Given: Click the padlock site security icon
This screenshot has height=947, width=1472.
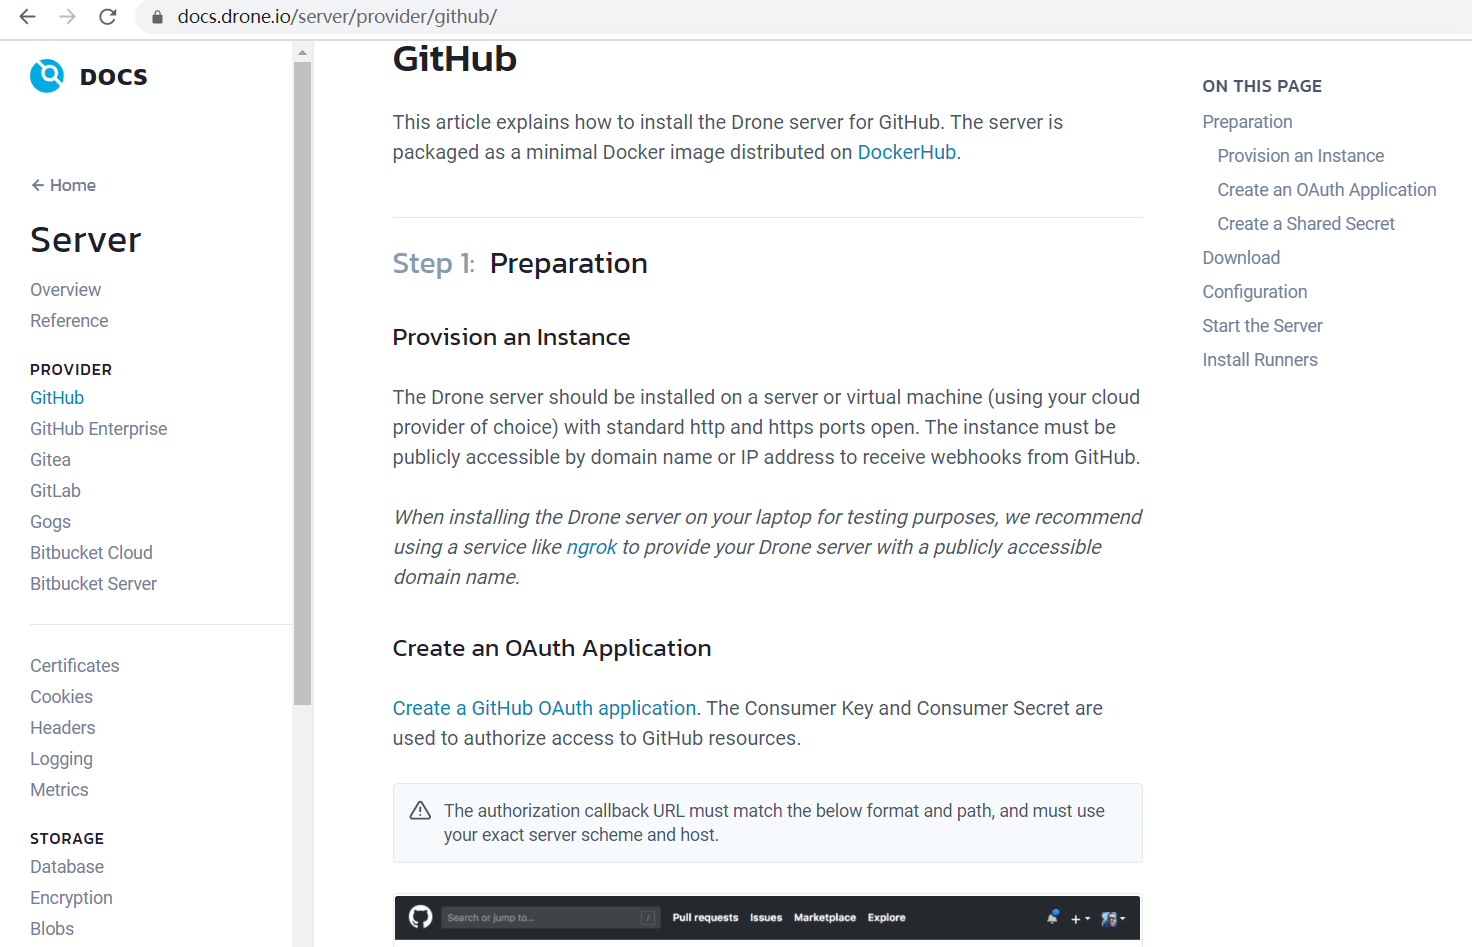Looking at the screenshot, I should pyautogui.click(x=157, y=17).
